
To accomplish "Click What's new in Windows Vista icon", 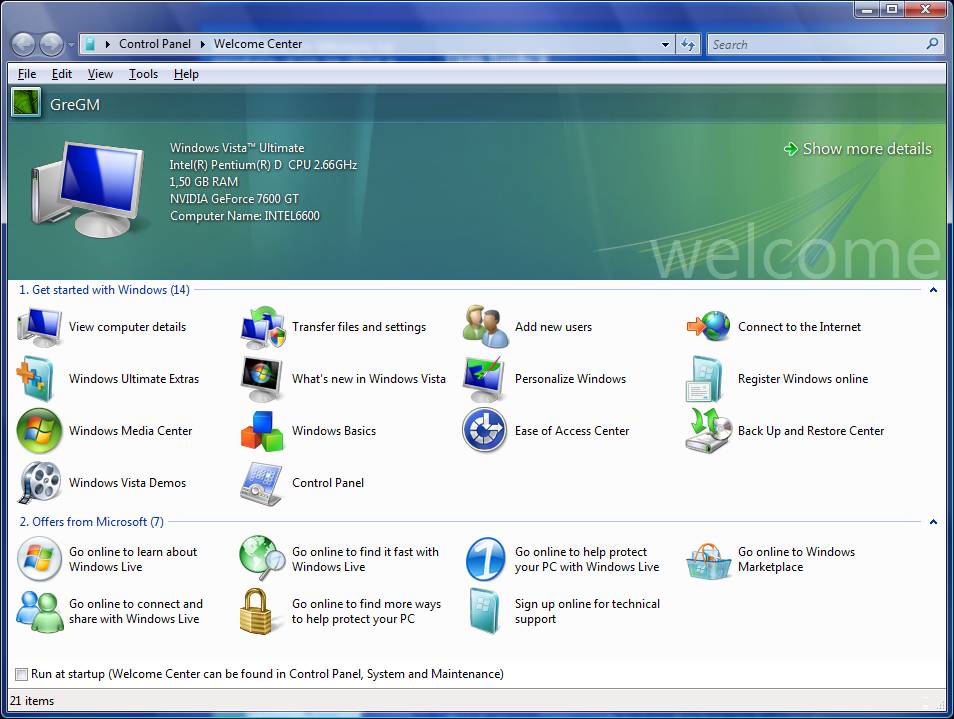I will (x=262, y=379).
